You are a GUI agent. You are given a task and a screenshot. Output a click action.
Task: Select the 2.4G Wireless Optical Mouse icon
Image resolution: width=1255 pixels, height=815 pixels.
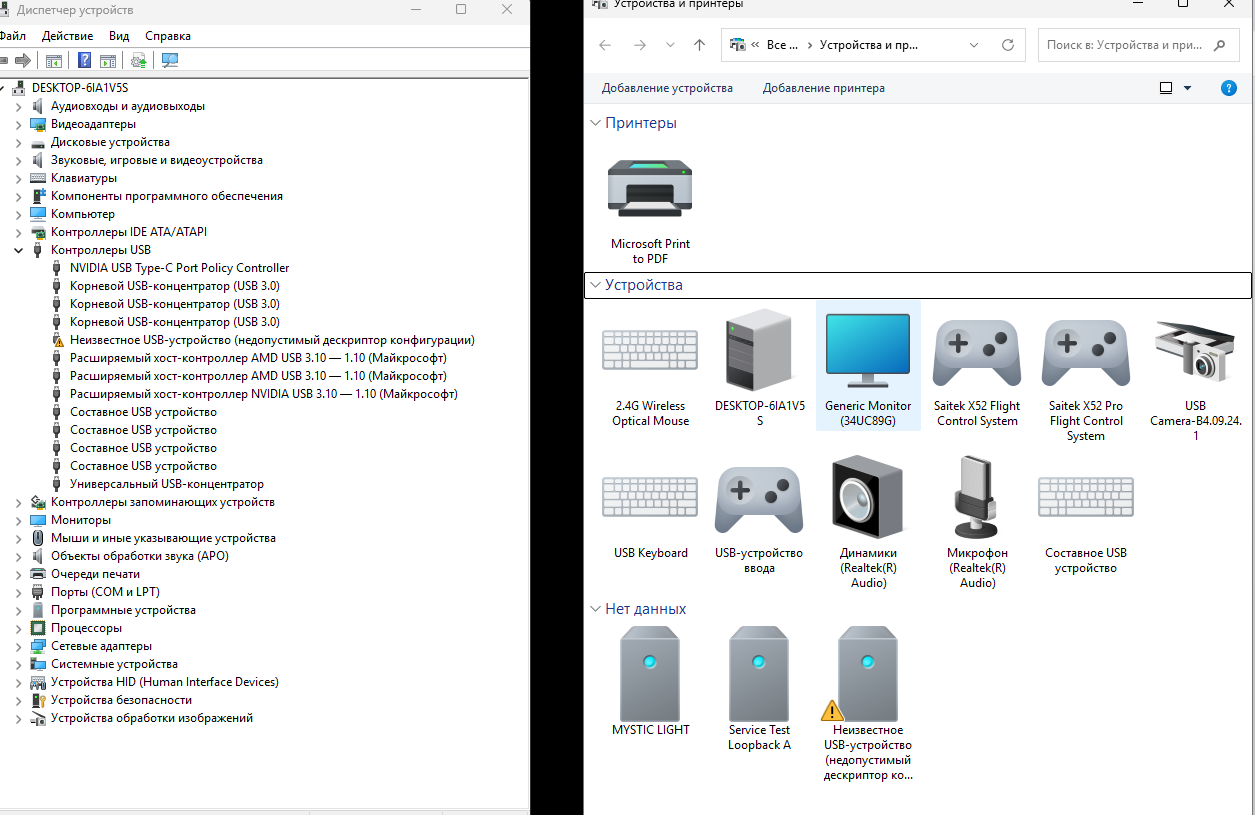650,349
